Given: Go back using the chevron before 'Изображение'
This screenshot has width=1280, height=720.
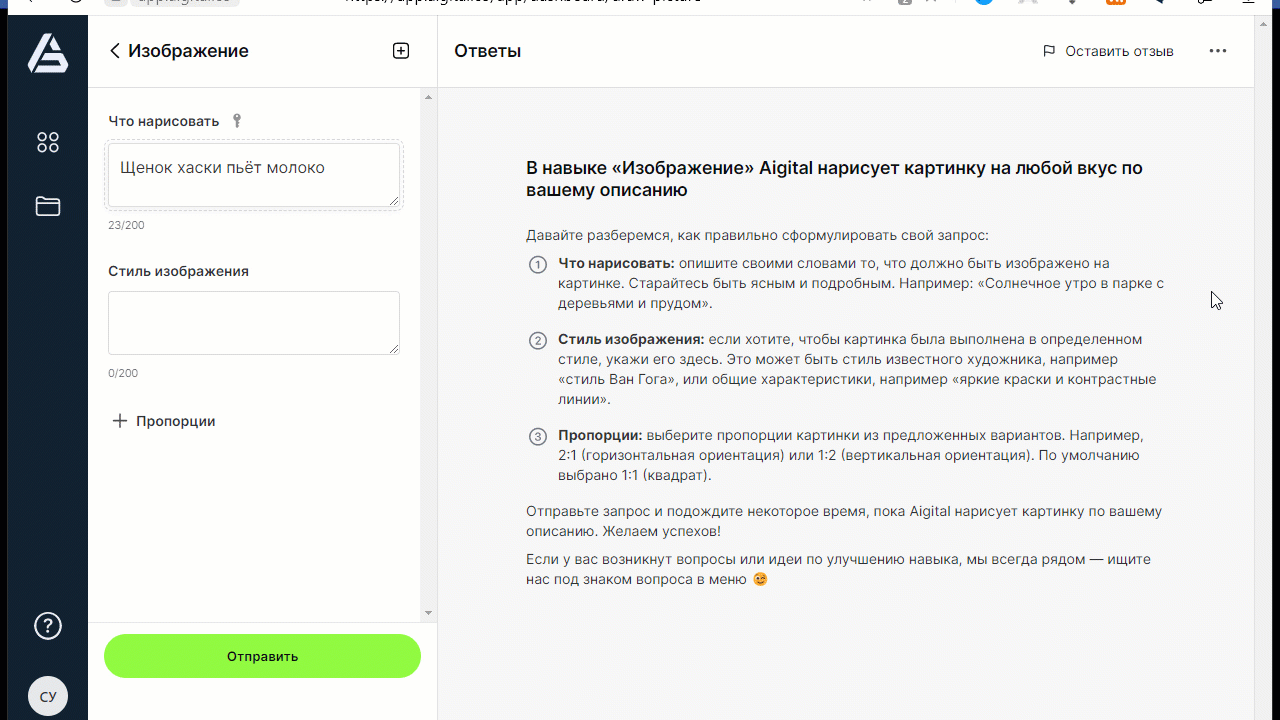Looking at the screenshot, I should point(114,50).
